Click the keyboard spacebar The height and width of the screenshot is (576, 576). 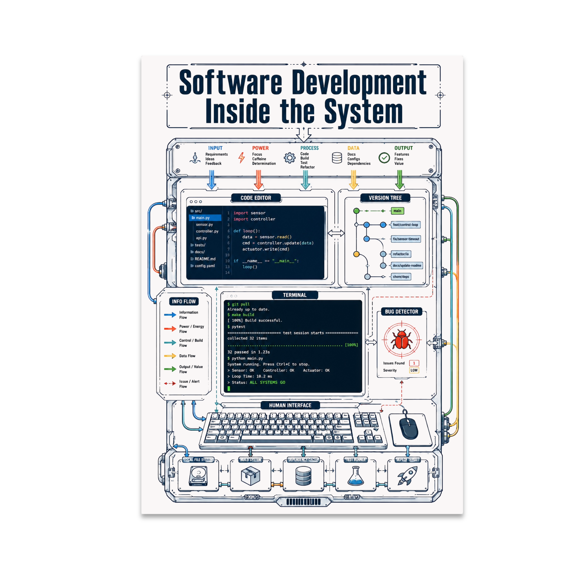(x=277, y=439)
